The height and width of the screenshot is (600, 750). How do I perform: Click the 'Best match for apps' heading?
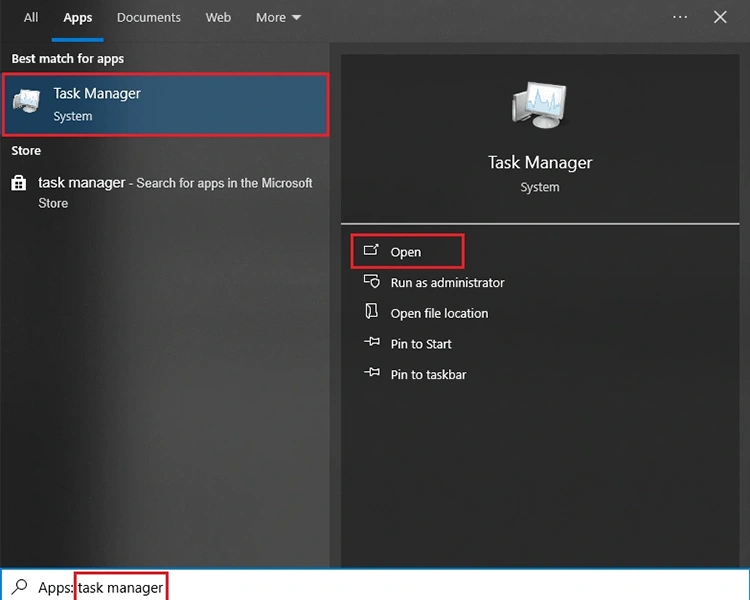pos(68,59)
